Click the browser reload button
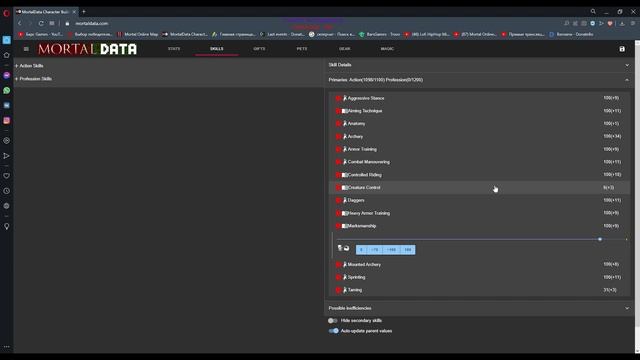640x360 pixels. pyautogui.click(x=41, y=24)
